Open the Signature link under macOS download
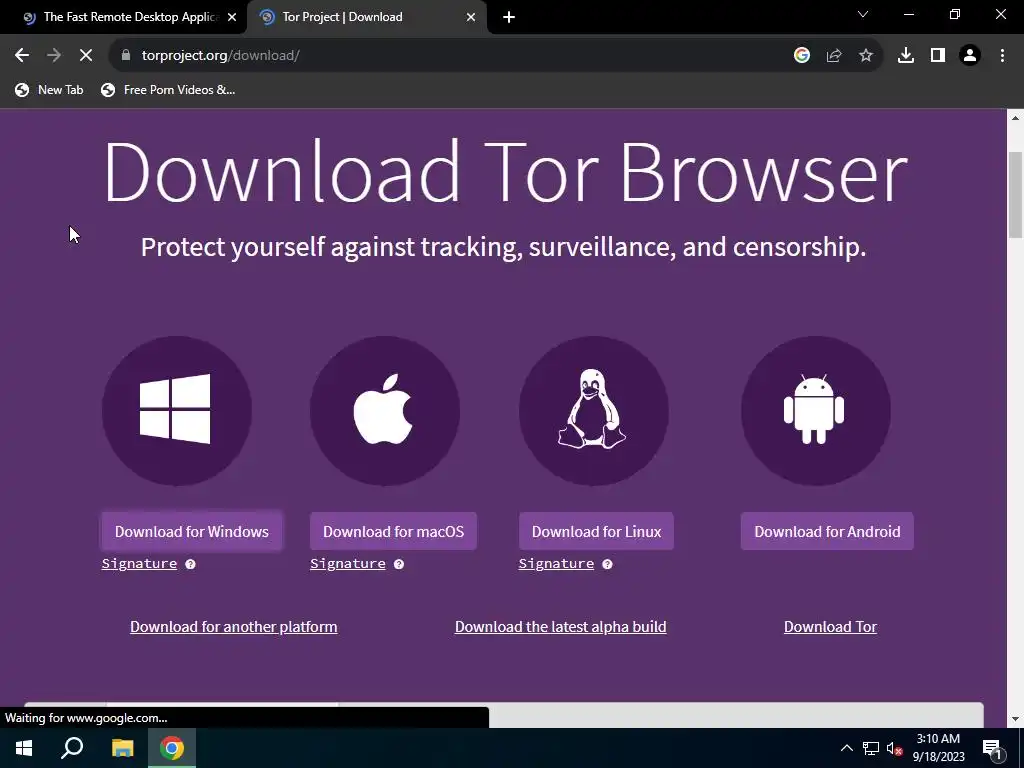The height and width of the screenshot is (768, 1024). click(347, 564)
